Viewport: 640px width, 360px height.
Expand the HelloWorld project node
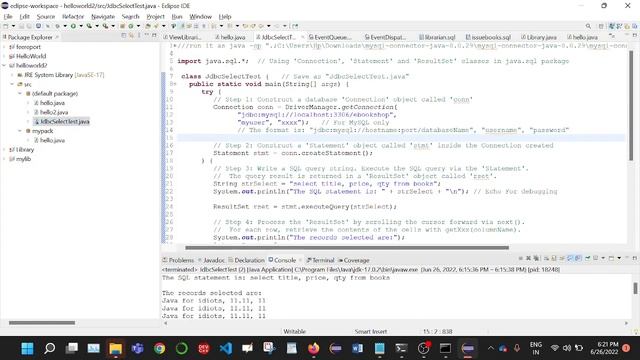click(x=4, y=56)
